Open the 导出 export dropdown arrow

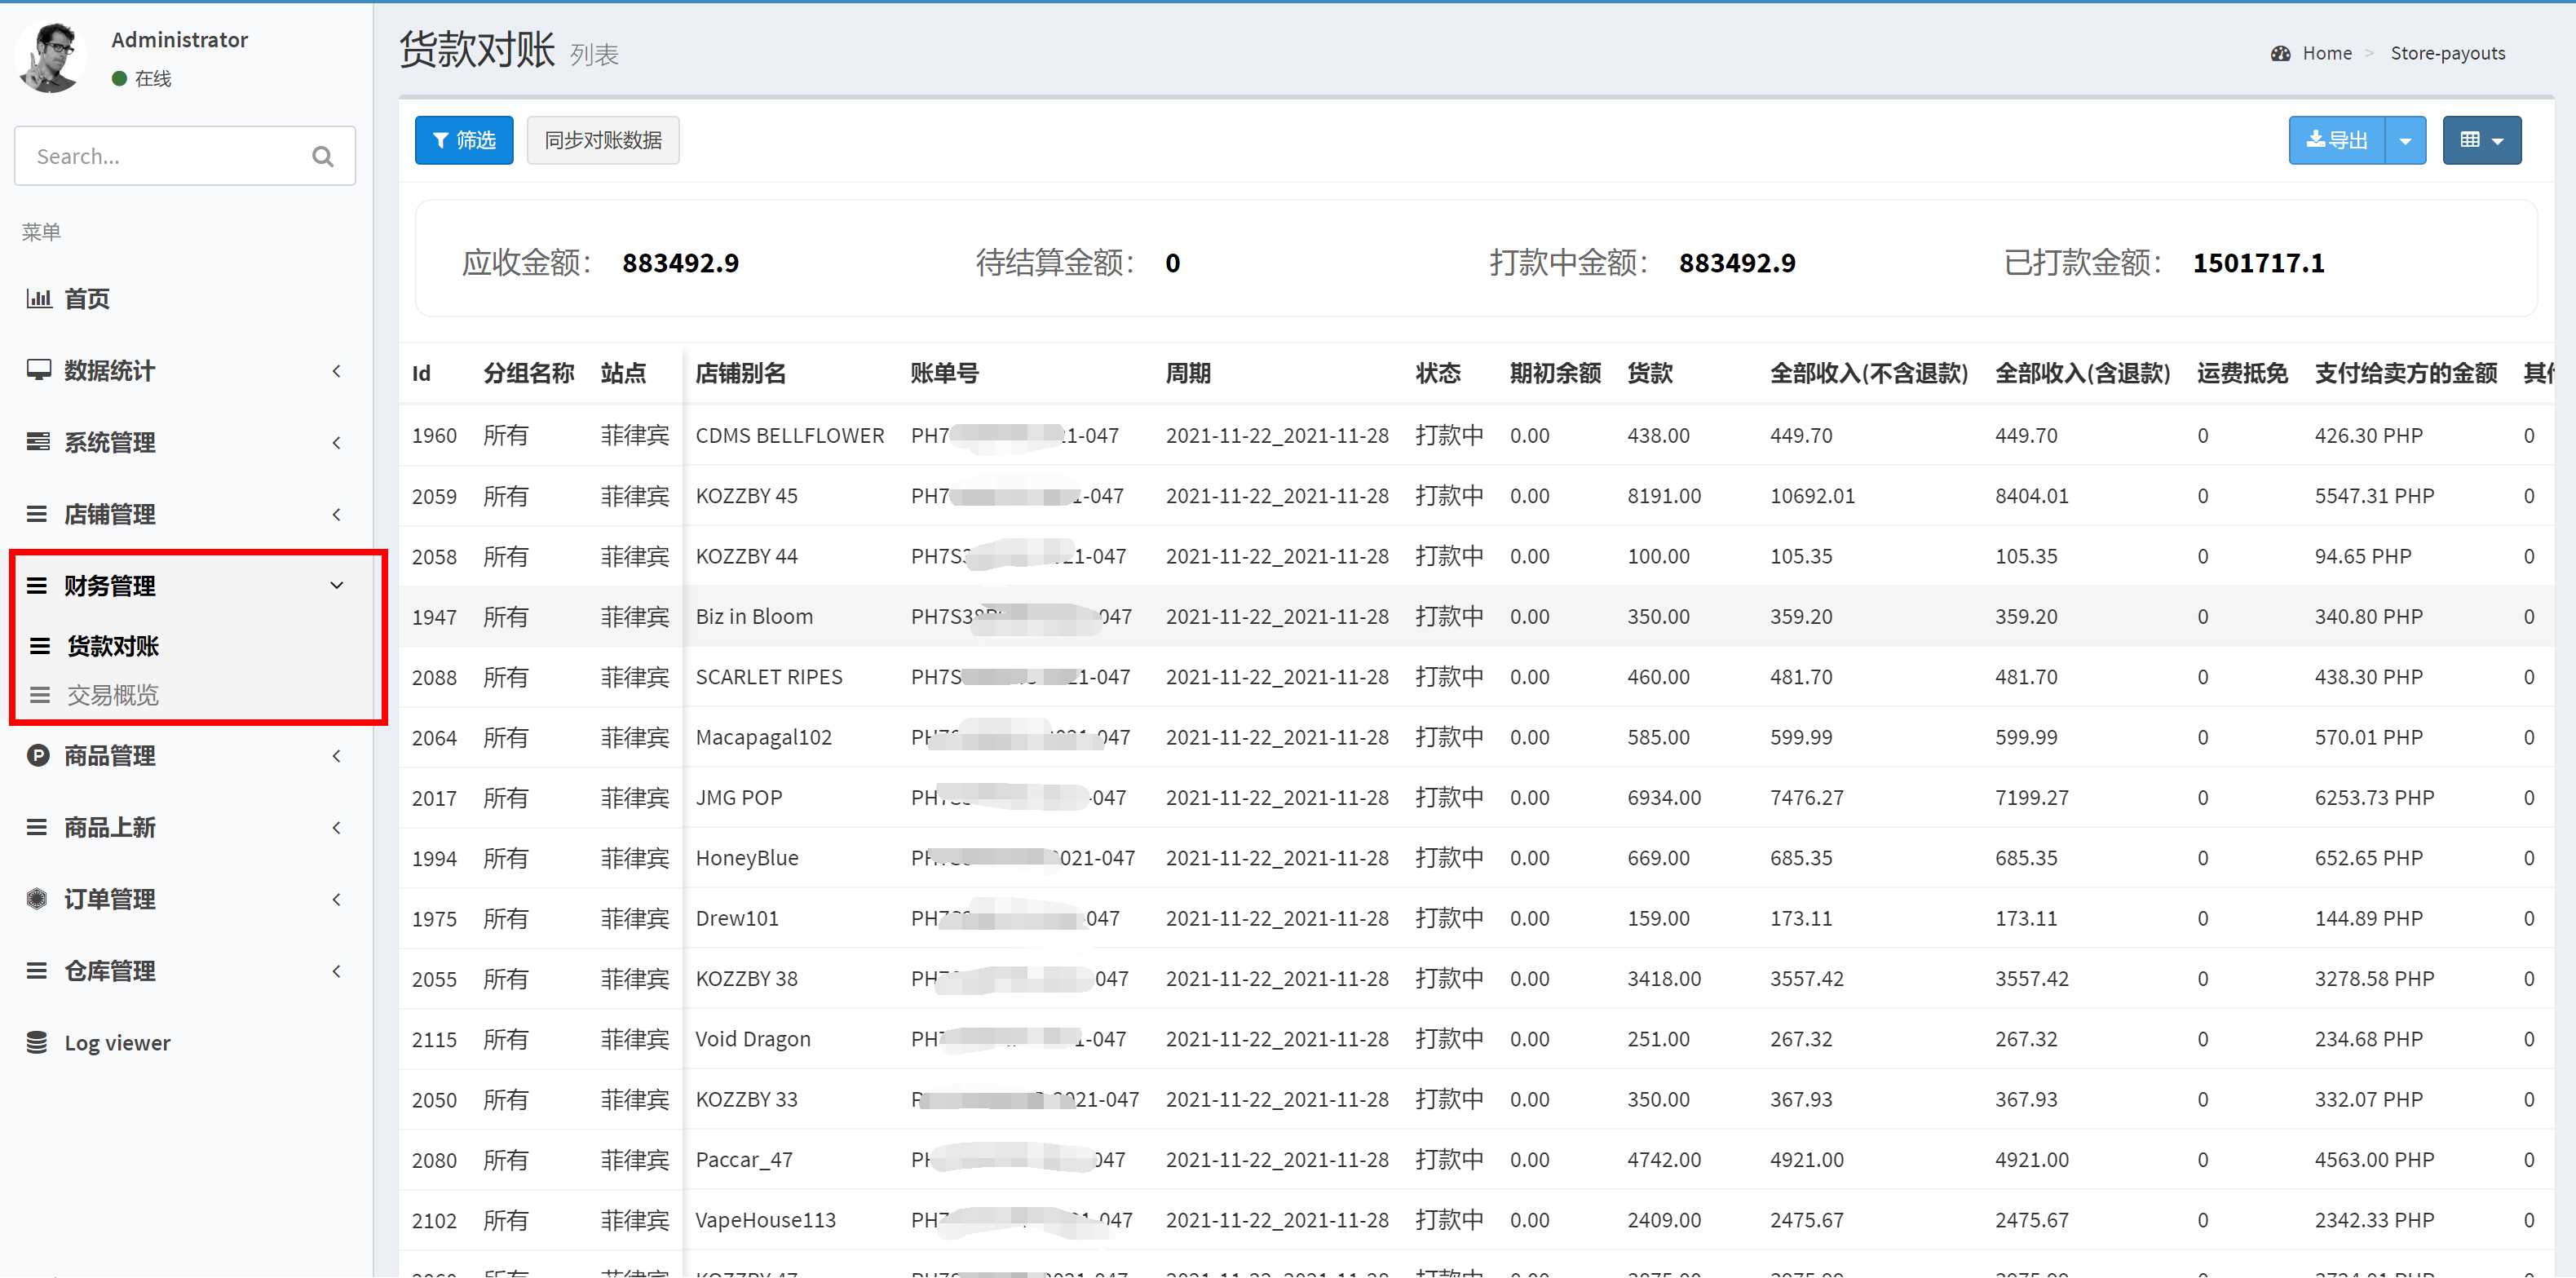tap(2405, 141)
